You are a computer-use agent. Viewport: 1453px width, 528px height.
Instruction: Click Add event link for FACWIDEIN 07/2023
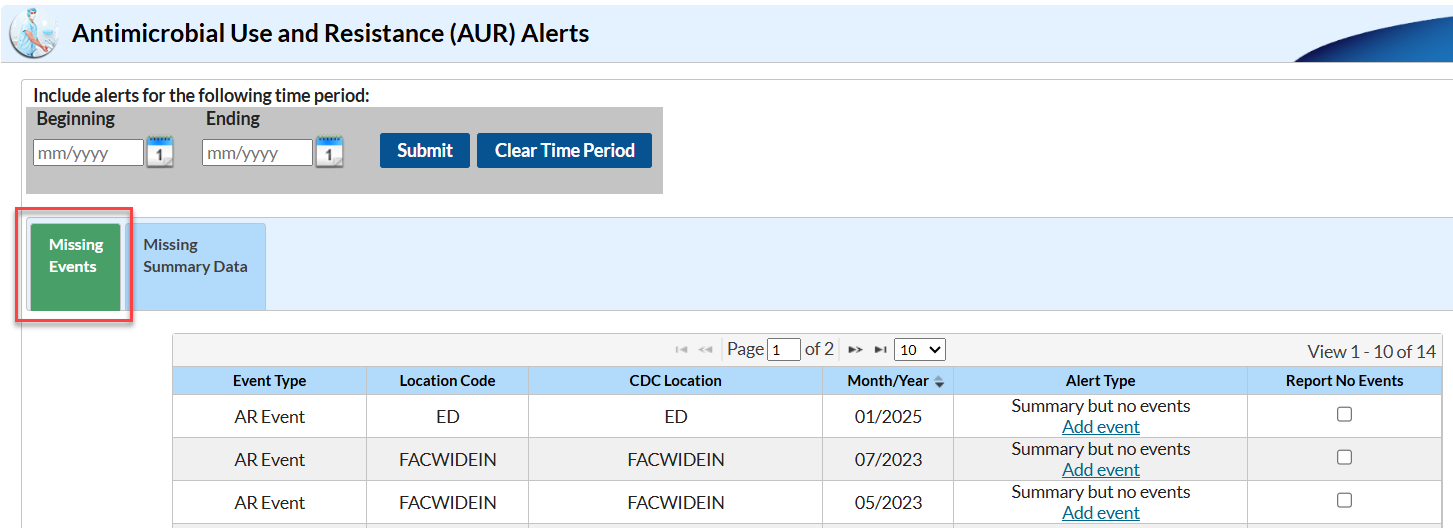click(1100, 470)
